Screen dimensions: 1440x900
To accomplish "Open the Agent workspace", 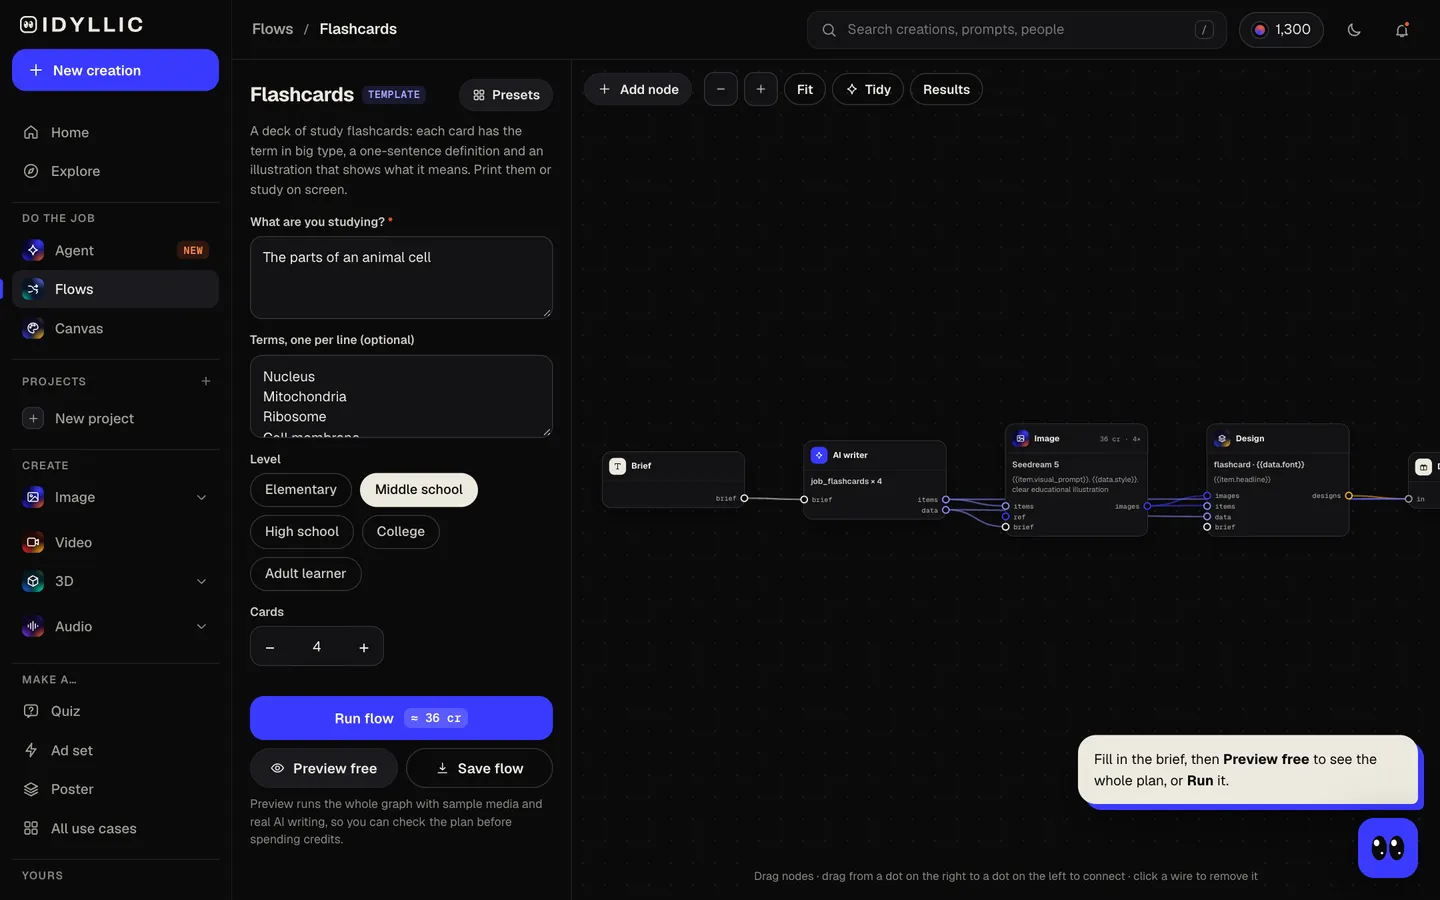I will pyautogui.click(x=115, y=250).
